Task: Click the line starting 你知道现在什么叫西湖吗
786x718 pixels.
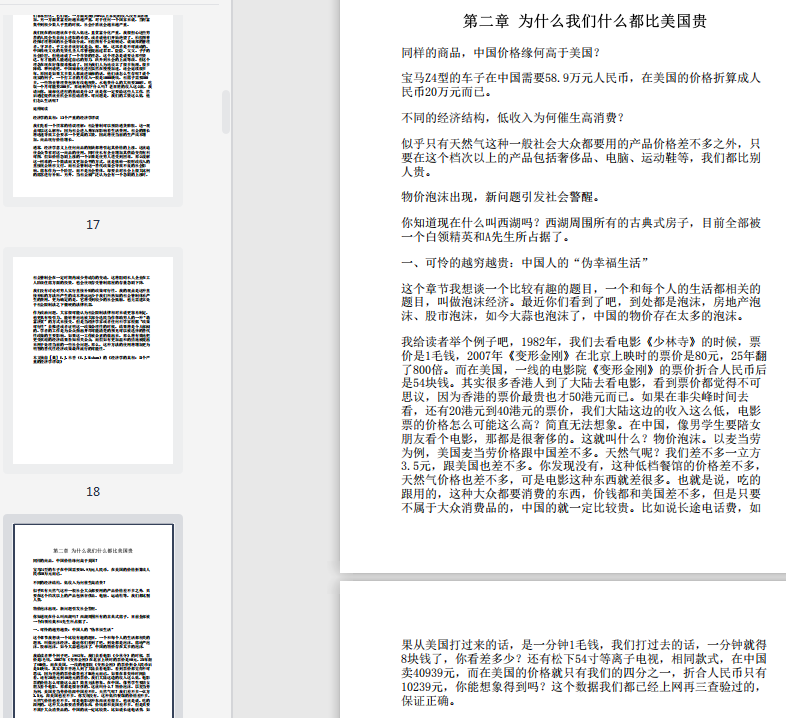Action: click(581, 223)
